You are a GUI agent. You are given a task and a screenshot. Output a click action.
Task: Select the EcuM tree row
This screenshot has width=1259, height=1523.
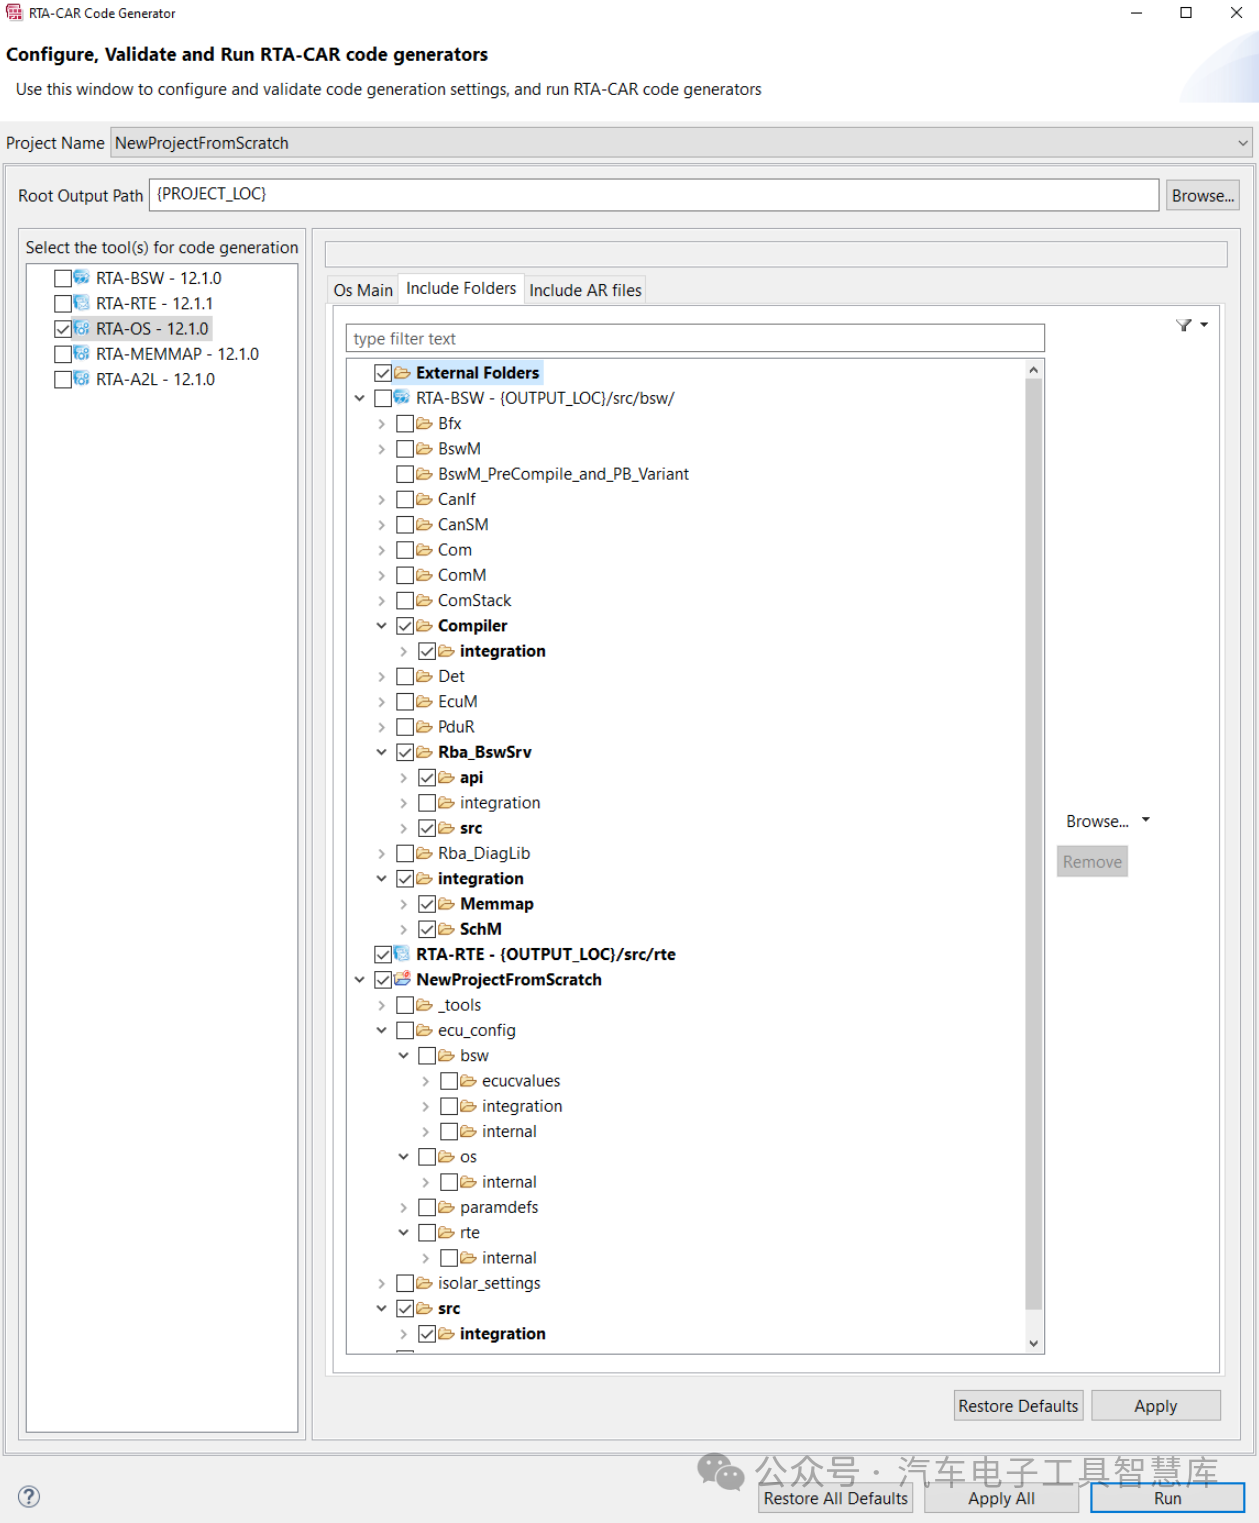pyautogui.click(x=456, y=701)
